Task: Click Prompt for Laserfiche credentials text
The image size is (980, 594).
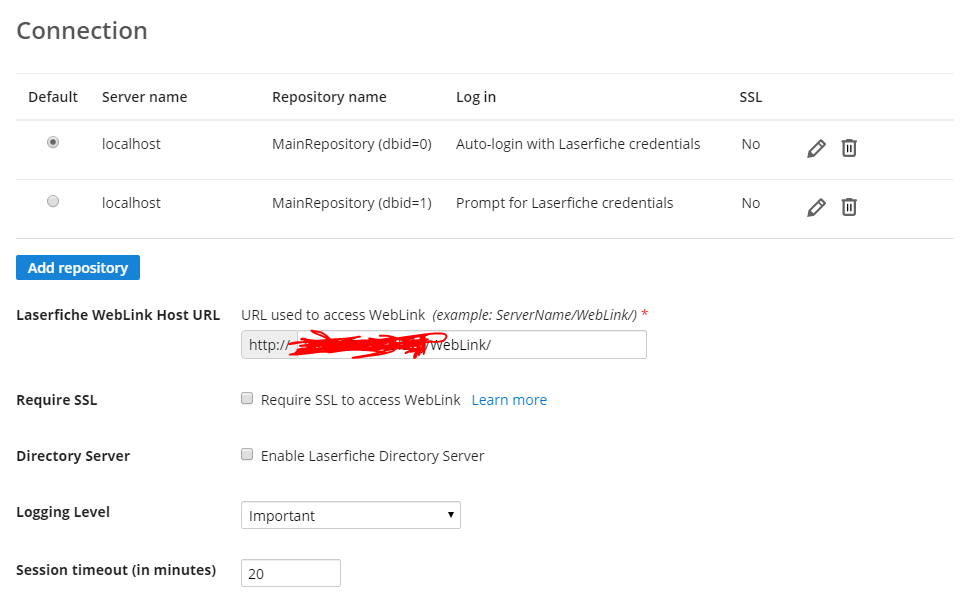Action: point(564,203)
